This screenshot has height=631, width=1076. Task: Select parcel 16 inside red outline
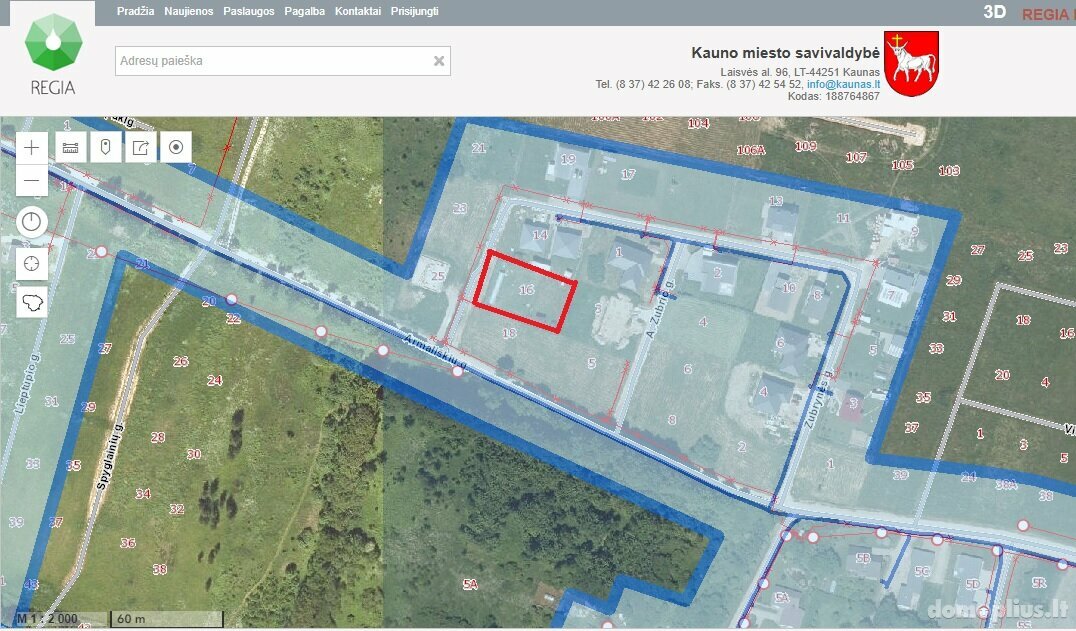526,290
